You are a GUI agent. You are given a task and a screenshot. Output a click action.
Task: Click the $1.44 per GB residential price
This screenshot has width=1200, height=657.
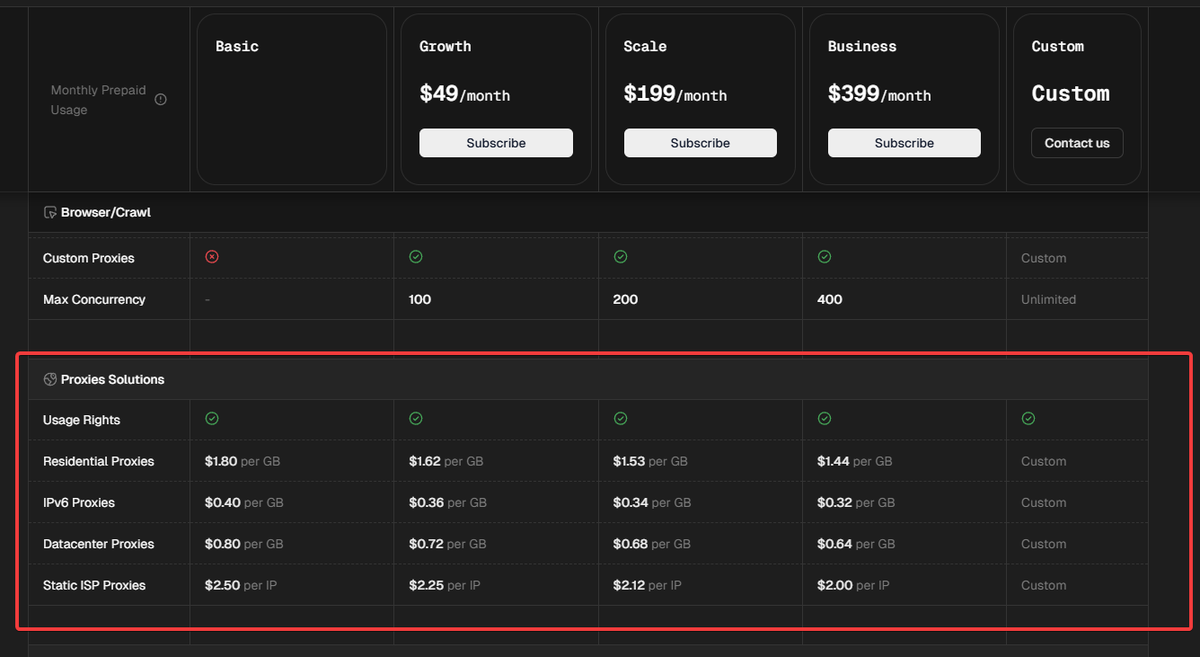[855, 461]
